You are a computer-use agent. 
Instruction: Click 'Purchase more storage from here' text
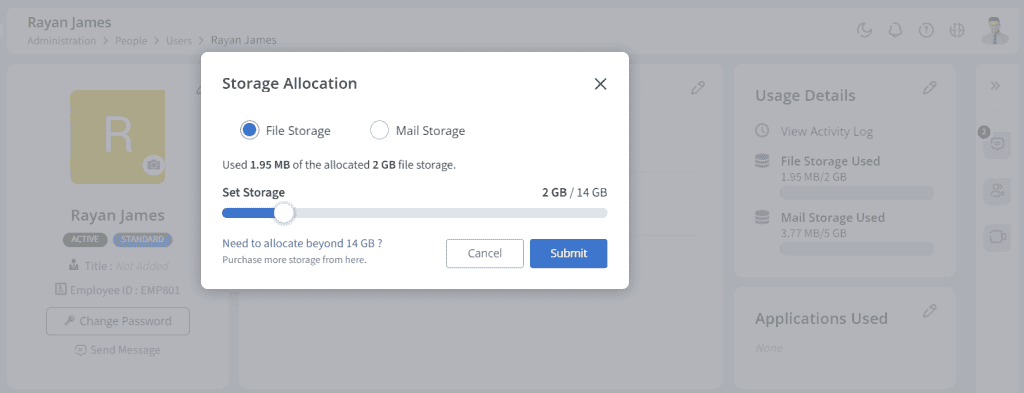(x=295, y=260)
